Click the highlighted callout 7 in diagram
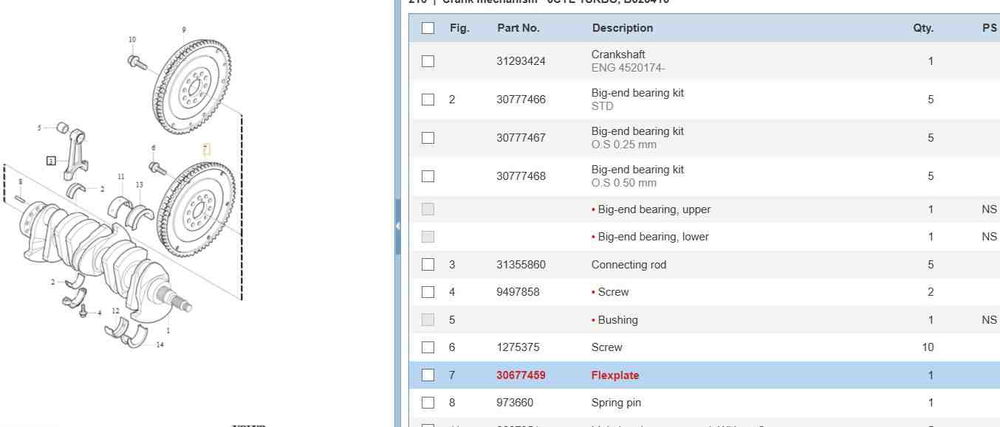The height and width of the screenshot is (427, 1000). point(207,149)
